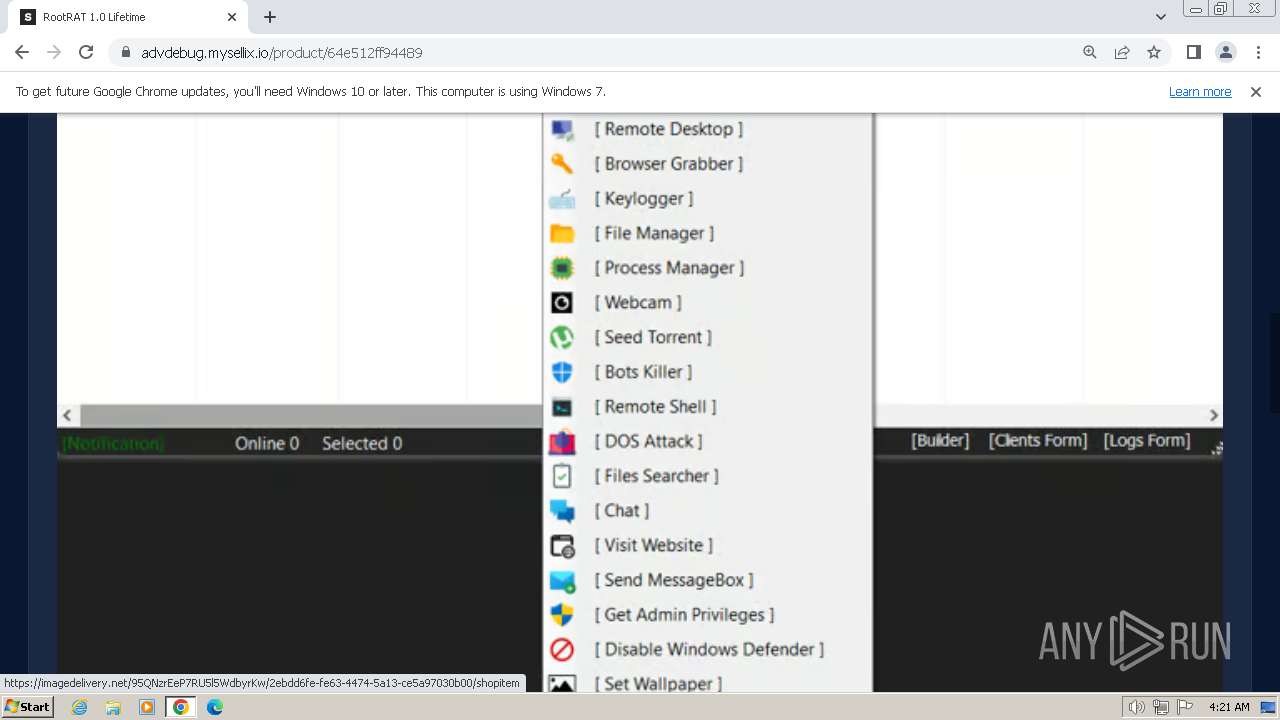Focus the address bar URL field
The image size is (1280, 720).
600,53
